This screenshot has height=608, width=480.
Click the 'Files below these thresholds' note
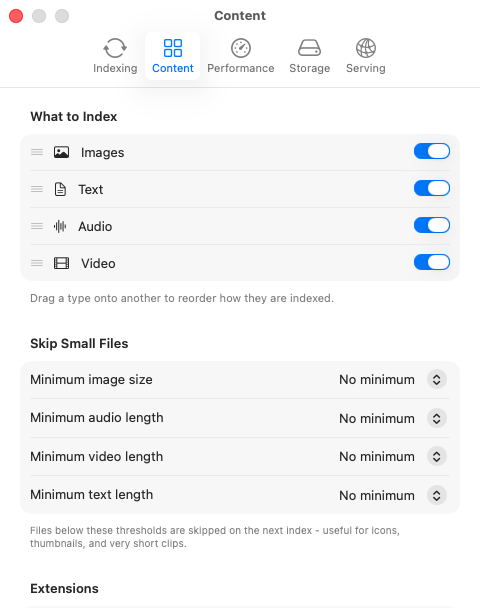tap(215, 537)
